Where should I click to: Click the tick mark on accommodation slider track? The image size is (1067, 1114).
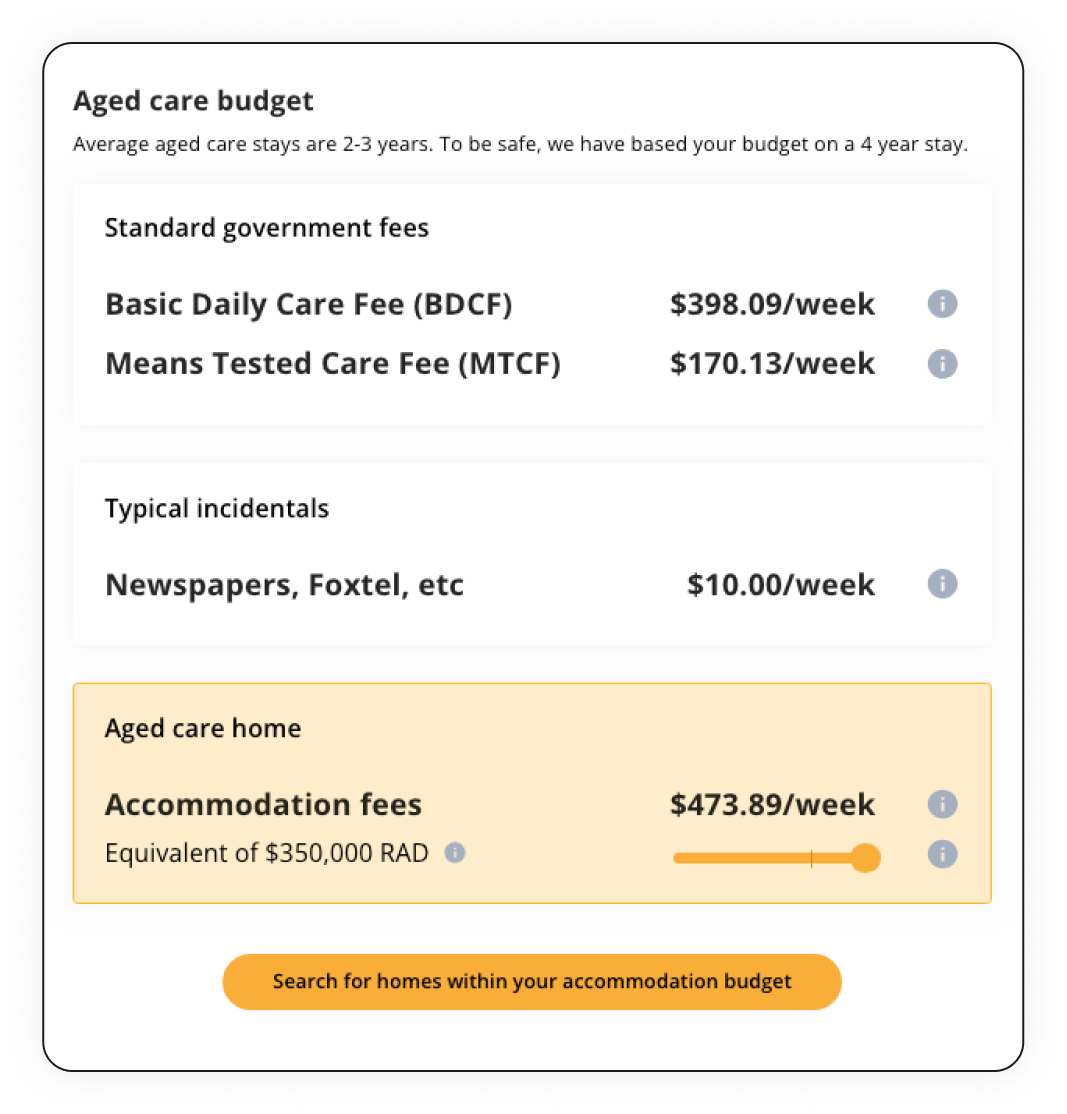coord(811,858)
